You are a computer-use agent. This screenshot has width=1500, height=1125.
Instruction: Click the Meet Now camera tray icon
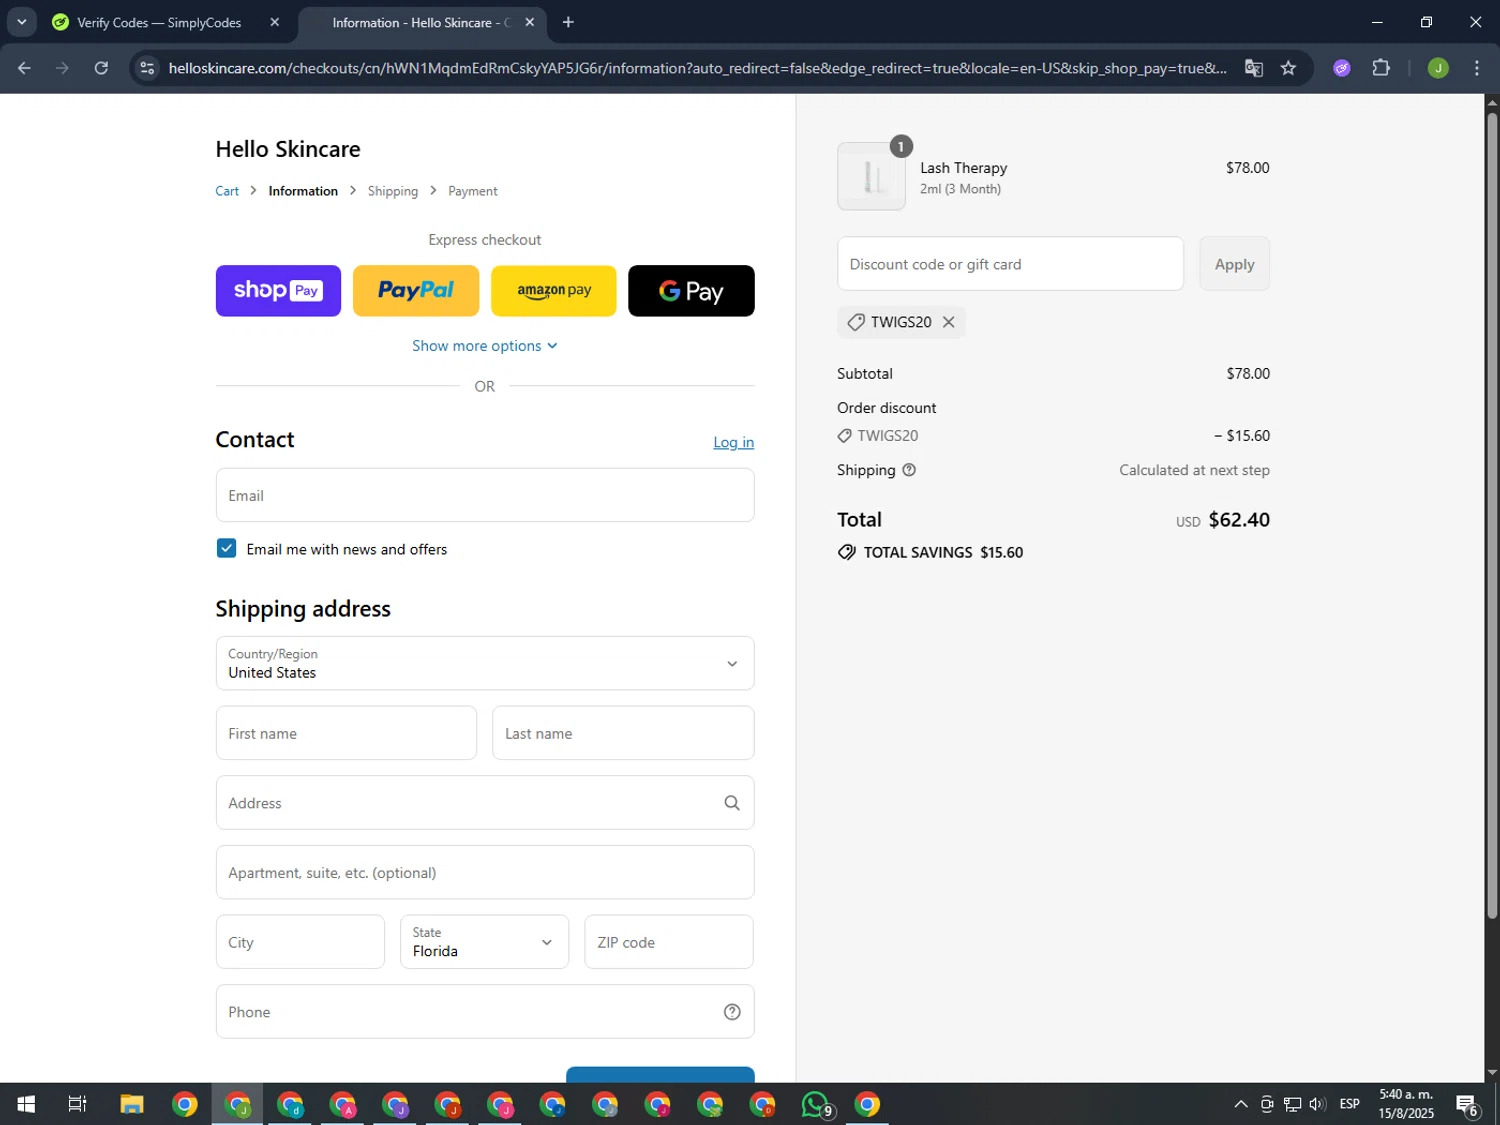point(1266,1104)
